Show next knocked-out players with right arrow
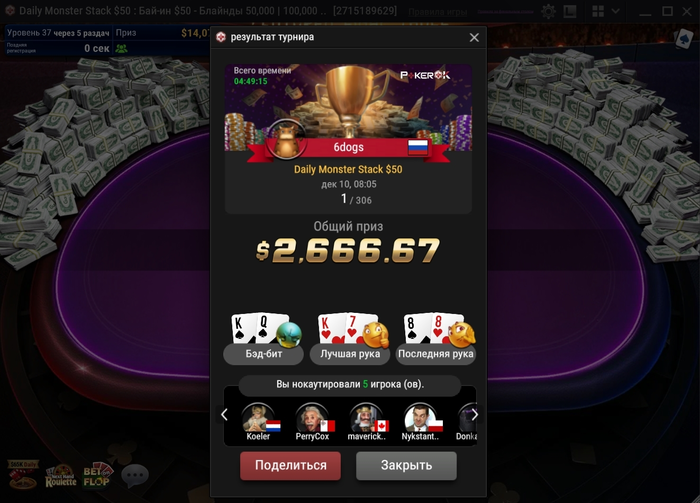This screenshot has width=700, height=503. point(475,415)
